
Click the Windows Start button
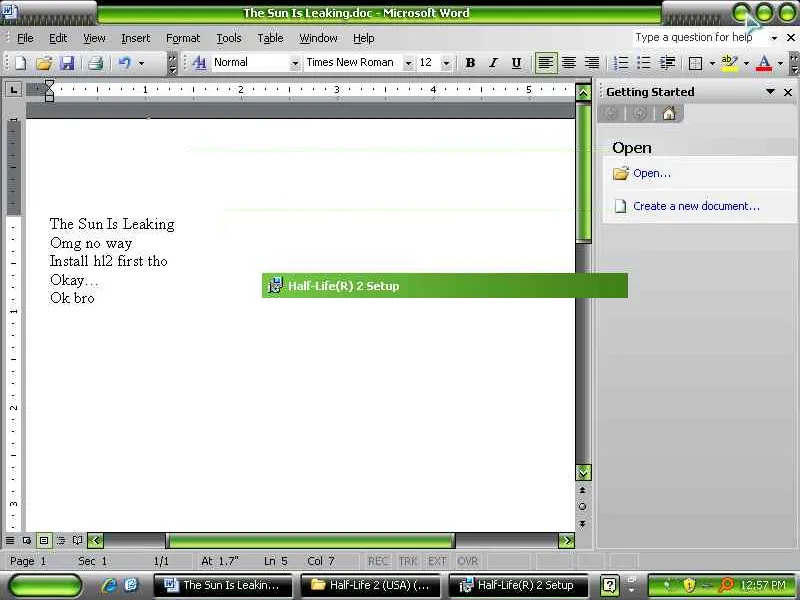[x=45, y=586]
